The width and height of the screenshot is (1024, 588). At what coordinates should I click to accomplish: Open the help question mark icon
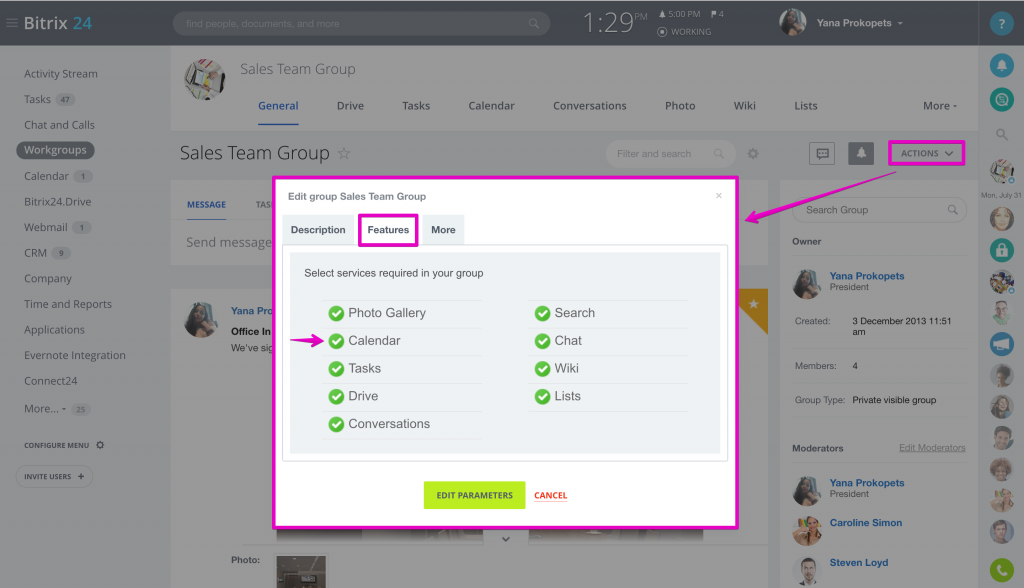1001,24
